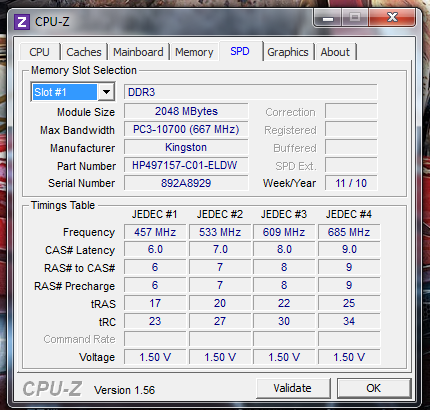
Task: Click JEDEC #2 frequency 533 MHz
Action: click(220, 232)
